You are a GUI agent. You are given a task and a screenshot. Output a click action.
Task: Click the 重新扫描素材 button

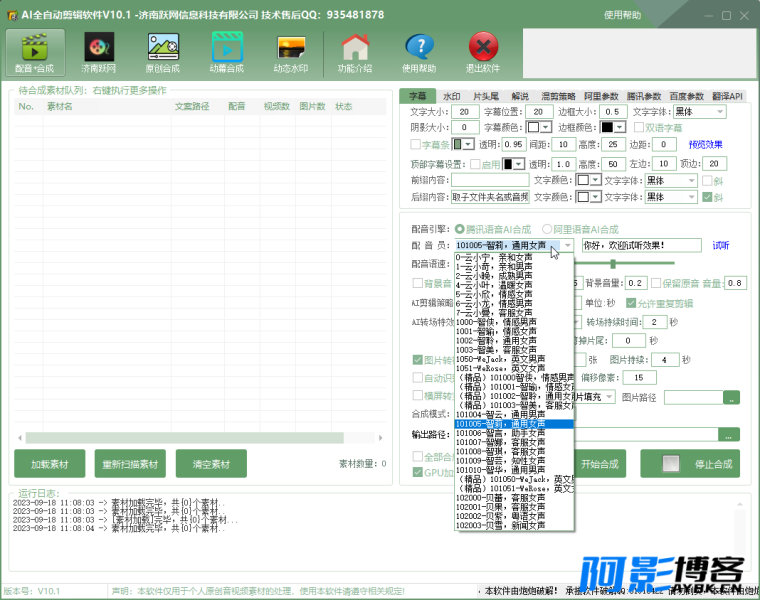(x=130, y=464)
